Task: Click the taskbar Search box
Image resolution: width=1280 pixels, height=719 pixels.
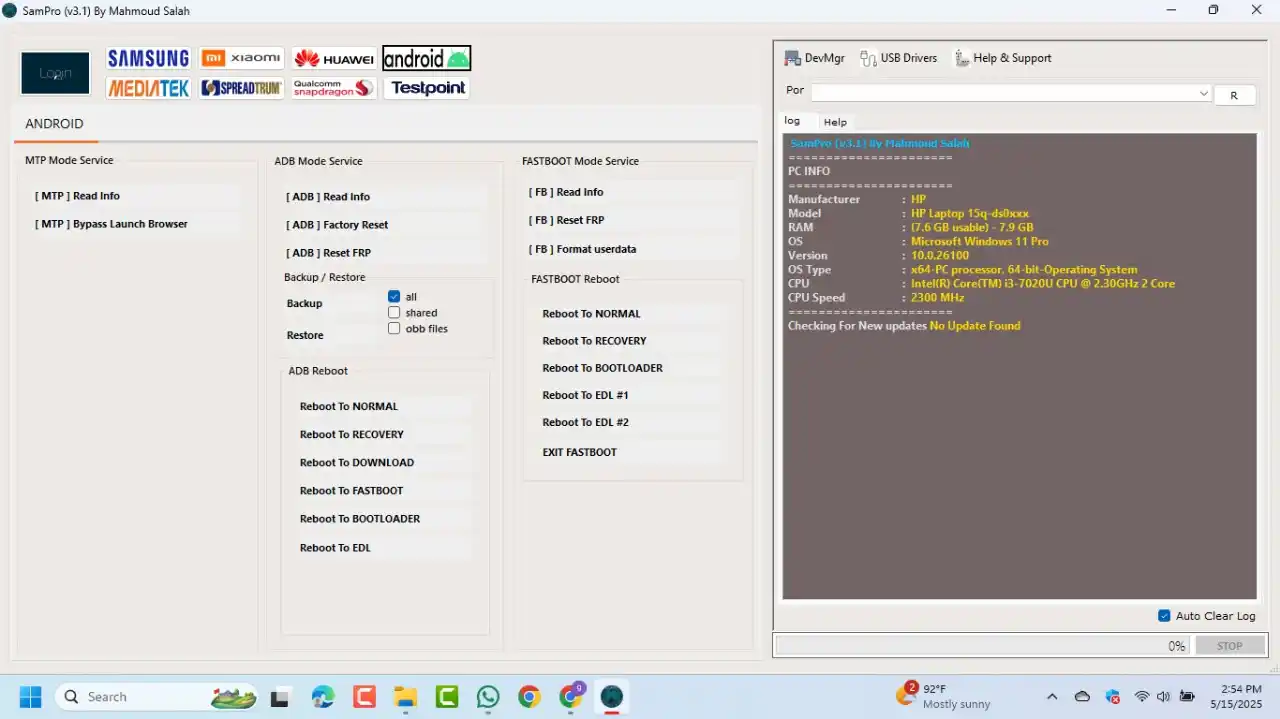Action: coord(157,696)
